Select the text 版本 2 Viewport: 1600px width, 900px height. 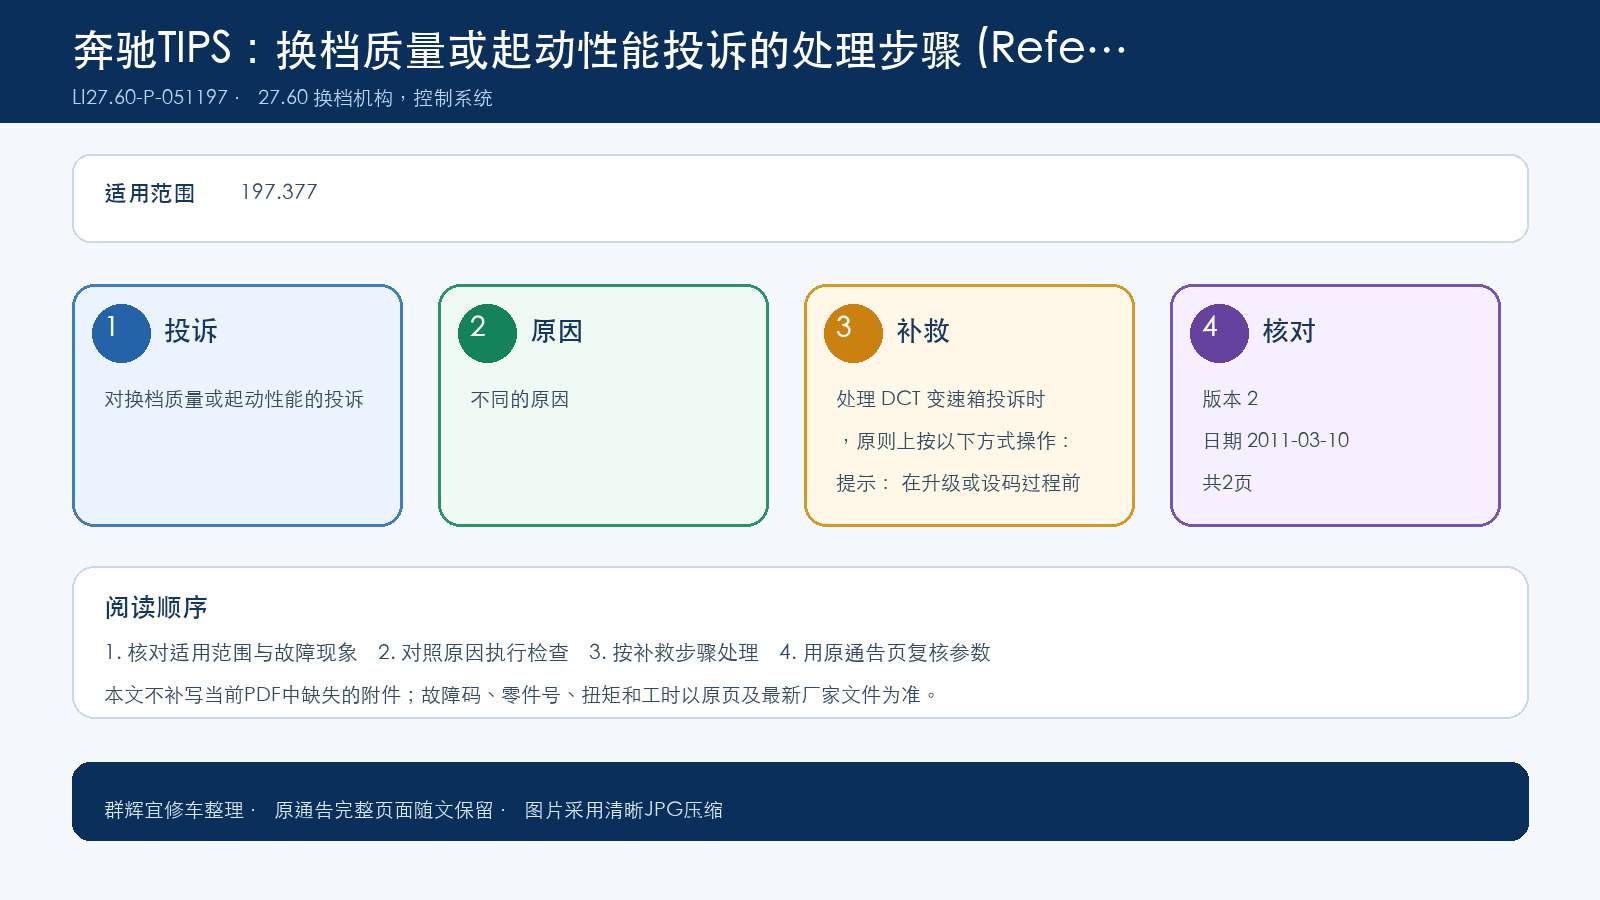pos(1231,399)
